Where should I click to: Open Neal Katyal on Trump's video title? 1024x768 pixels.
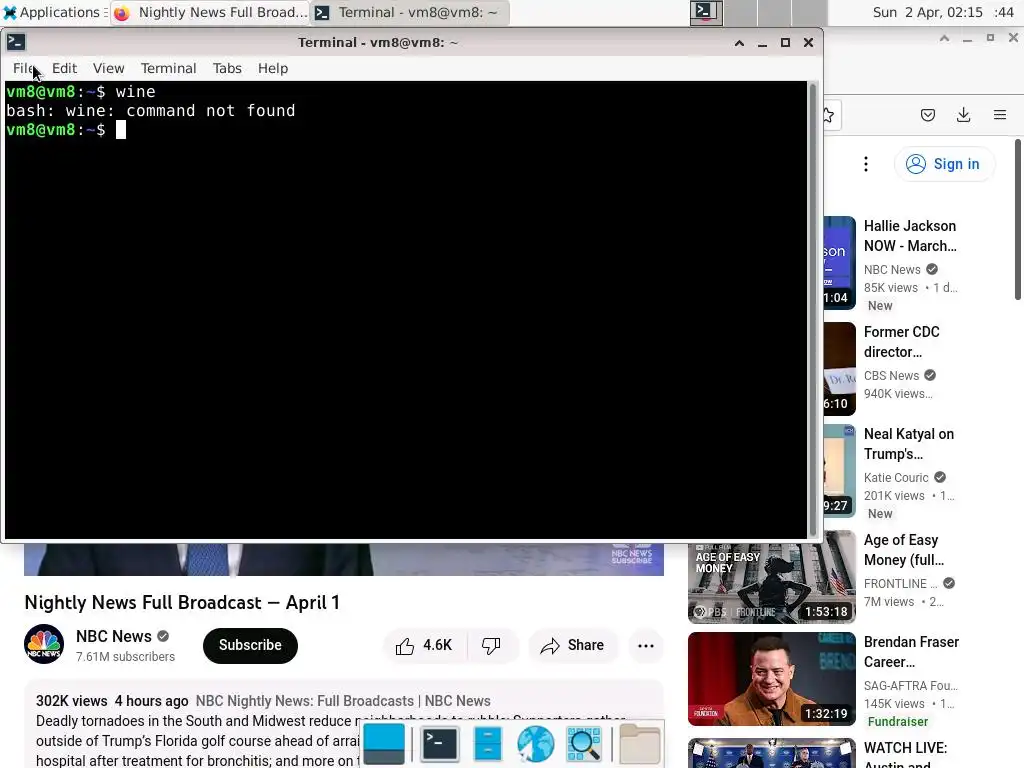[909, 444]
